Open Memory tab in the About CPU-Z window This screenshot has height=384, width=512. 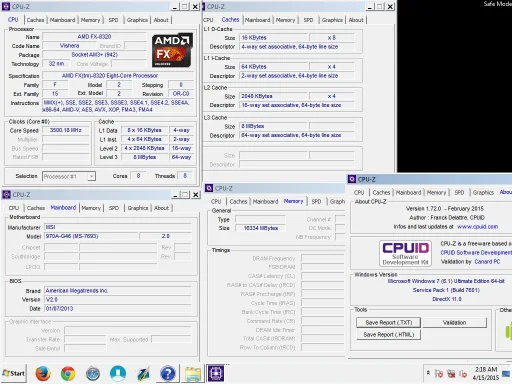[x=436, y=193]
